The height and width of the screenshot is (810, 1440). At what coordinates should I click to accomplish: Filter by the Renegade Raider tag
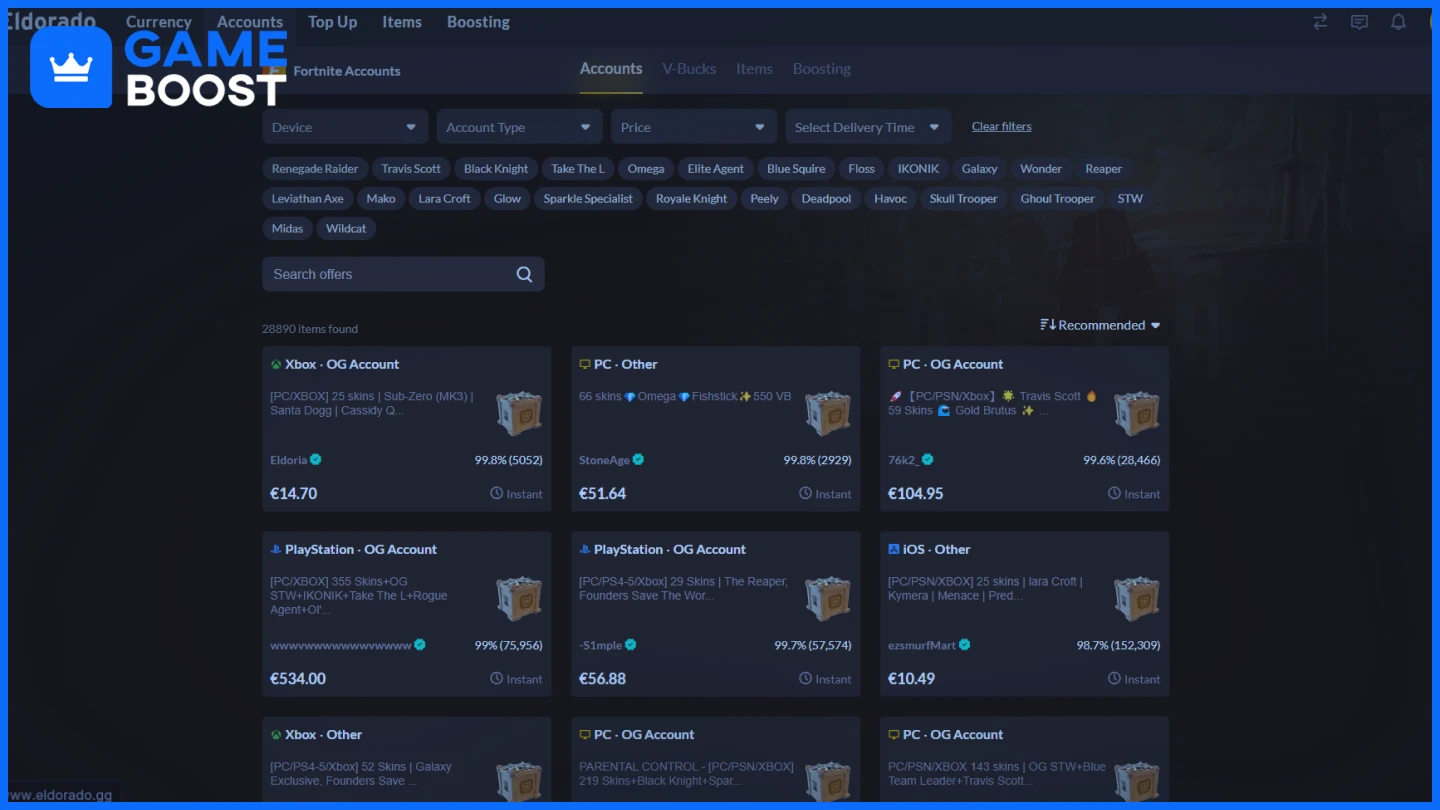315,169
